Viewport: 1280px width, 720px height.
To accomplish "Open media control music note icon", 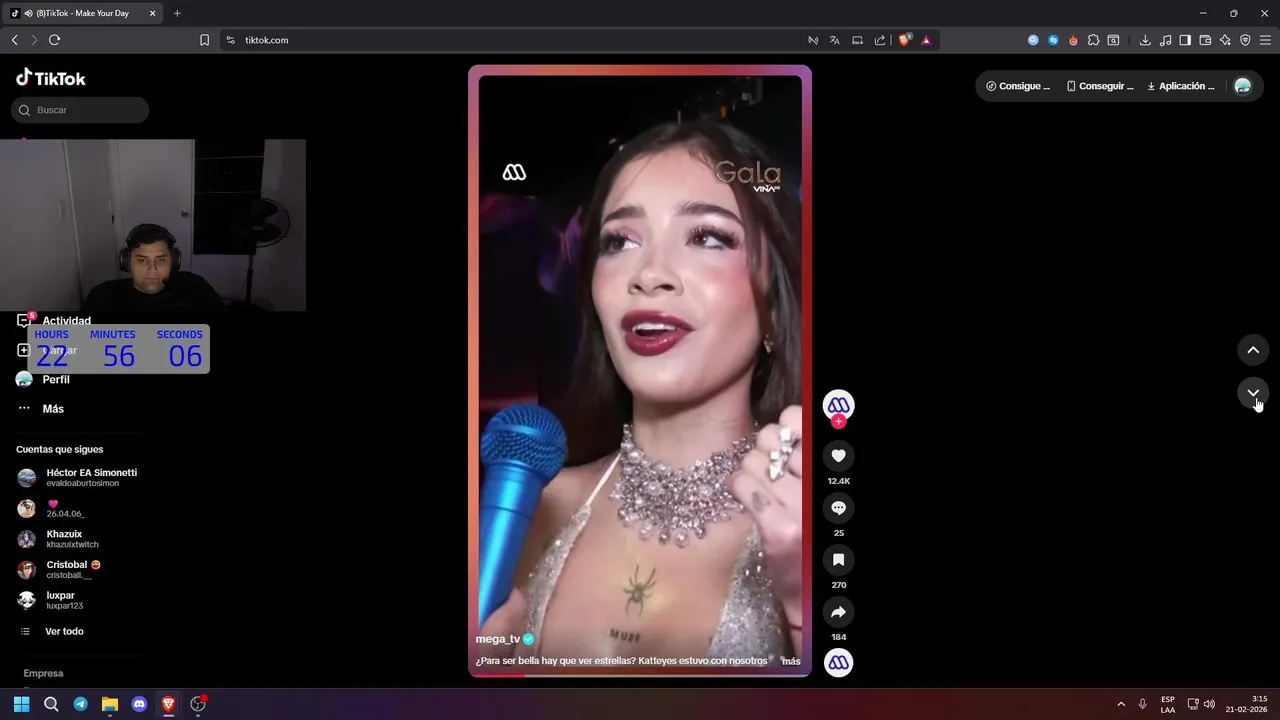I will tap(1165, 40).
